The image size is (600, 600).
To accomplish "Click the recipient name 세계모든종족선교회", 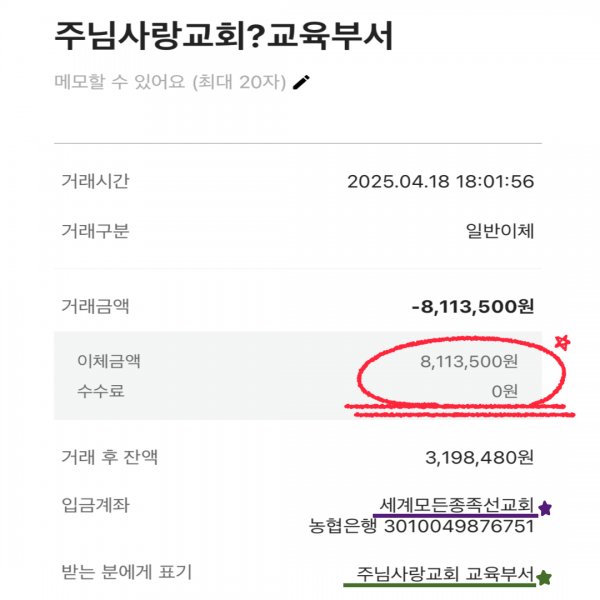I will tap(457, 505).
